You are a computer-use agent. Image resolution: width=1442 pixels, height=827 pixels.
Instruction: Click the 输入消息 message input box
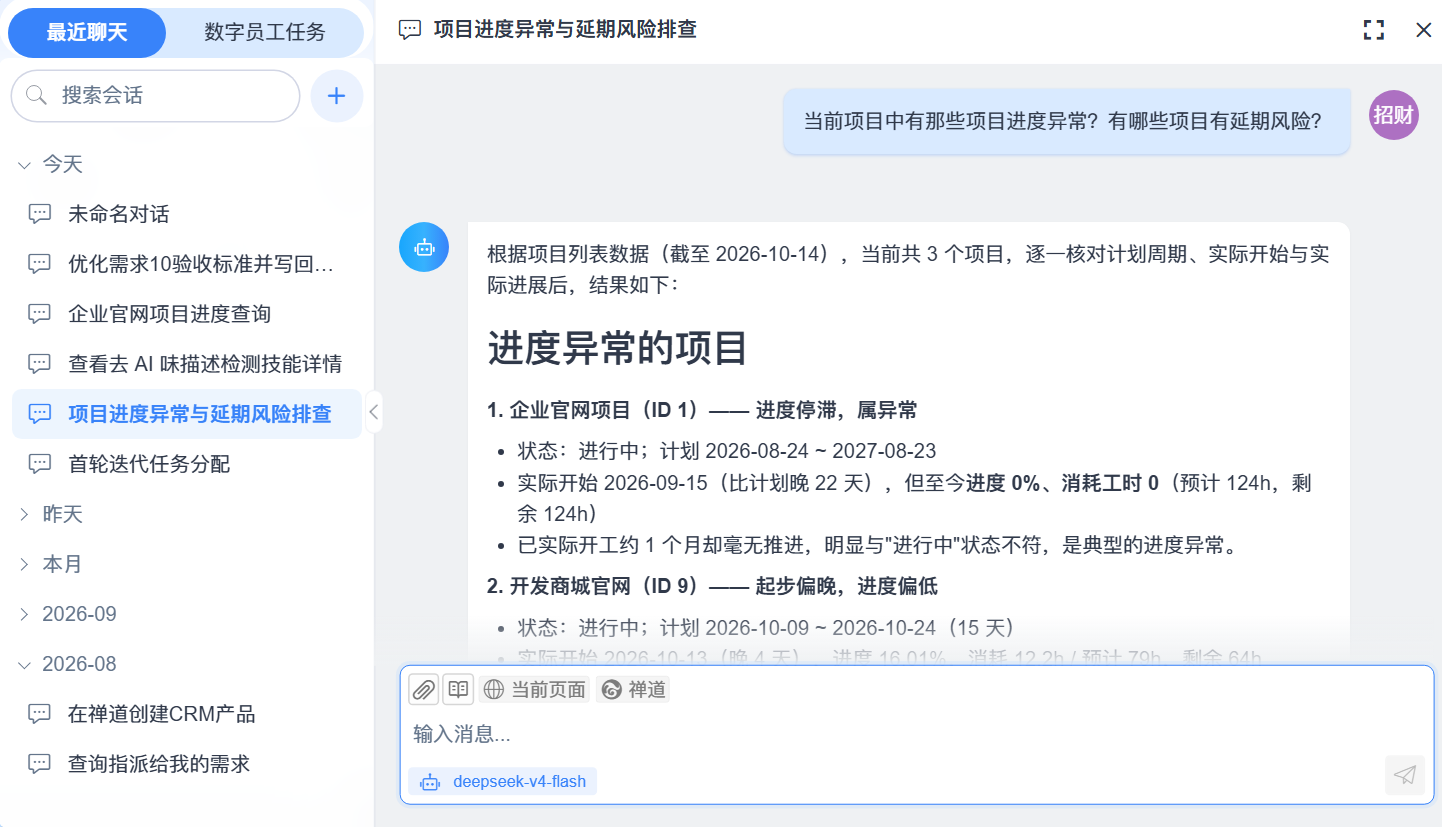[x=916, y=734]
